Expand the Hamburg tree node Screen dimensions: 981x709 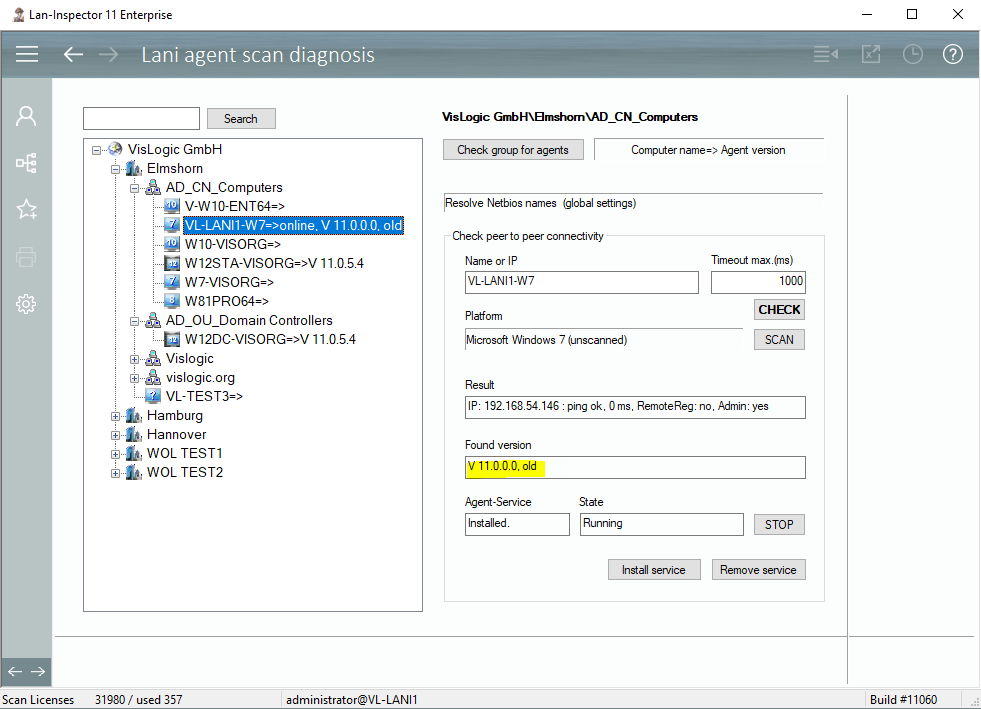coord(116,416)
